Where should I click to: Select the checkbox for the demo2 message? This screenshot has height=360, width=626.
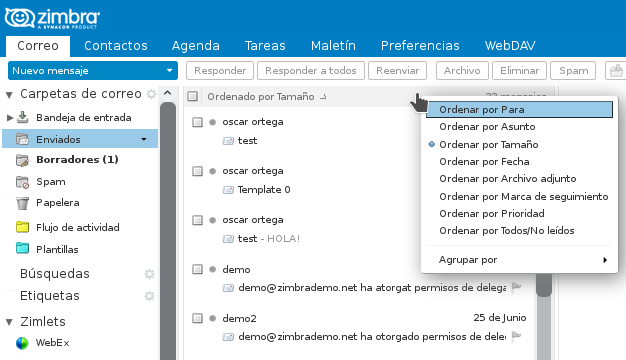coord(197,318)
